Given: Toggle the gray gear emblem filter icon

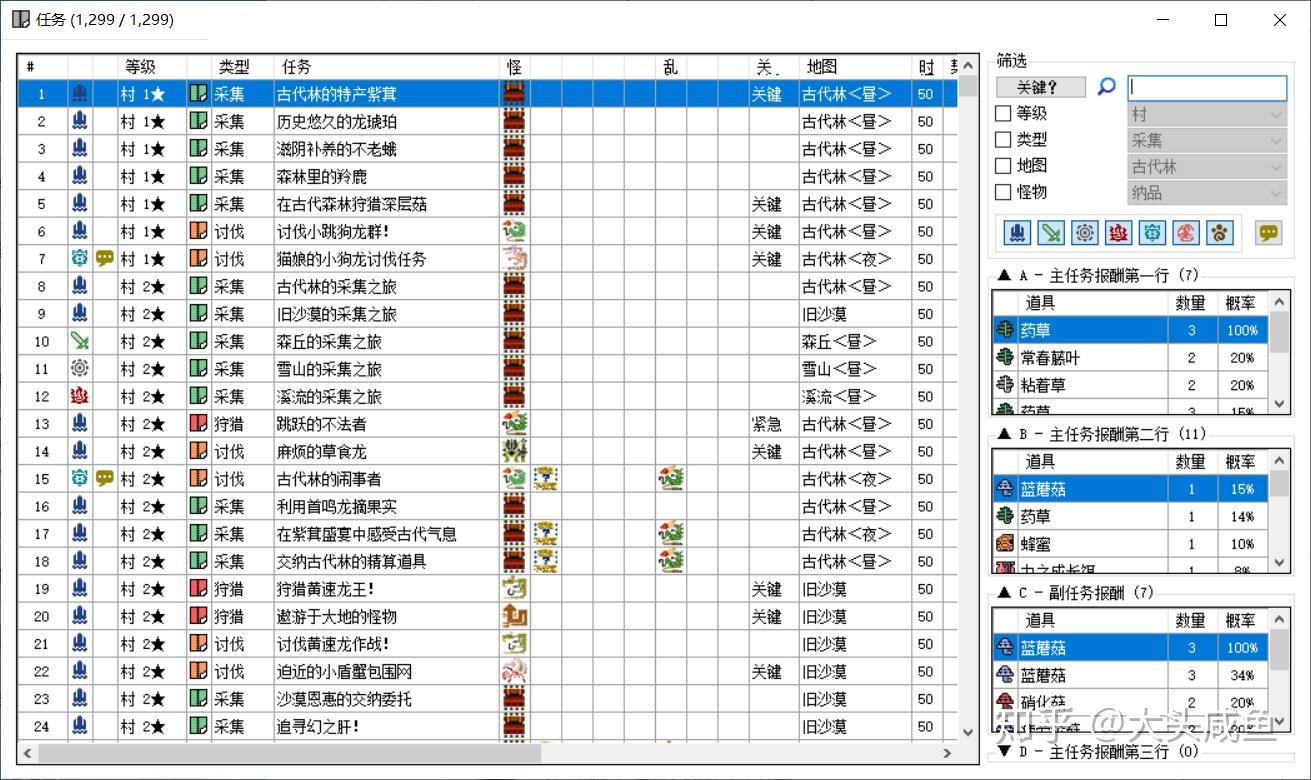Looking at the screenshot, I should coord(1085,233).
